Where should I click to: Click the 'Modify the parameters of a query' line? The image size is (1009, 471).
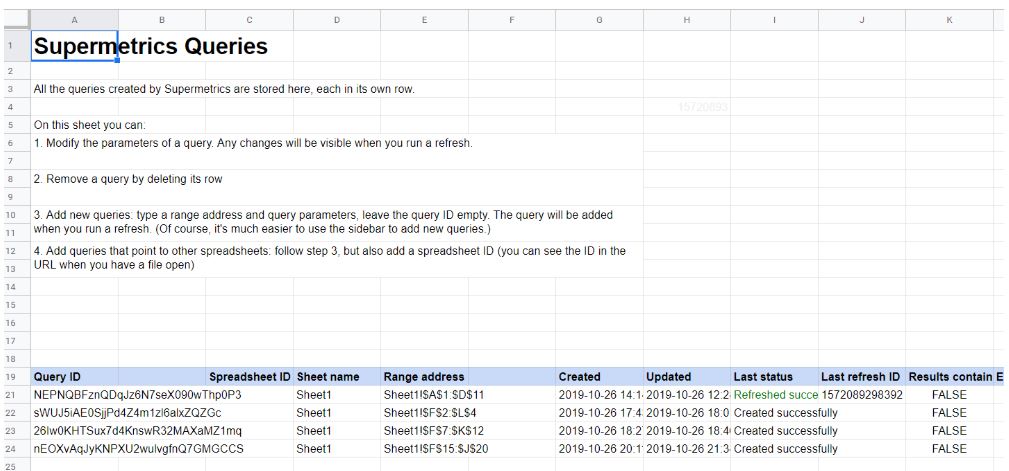click(253, 143)
